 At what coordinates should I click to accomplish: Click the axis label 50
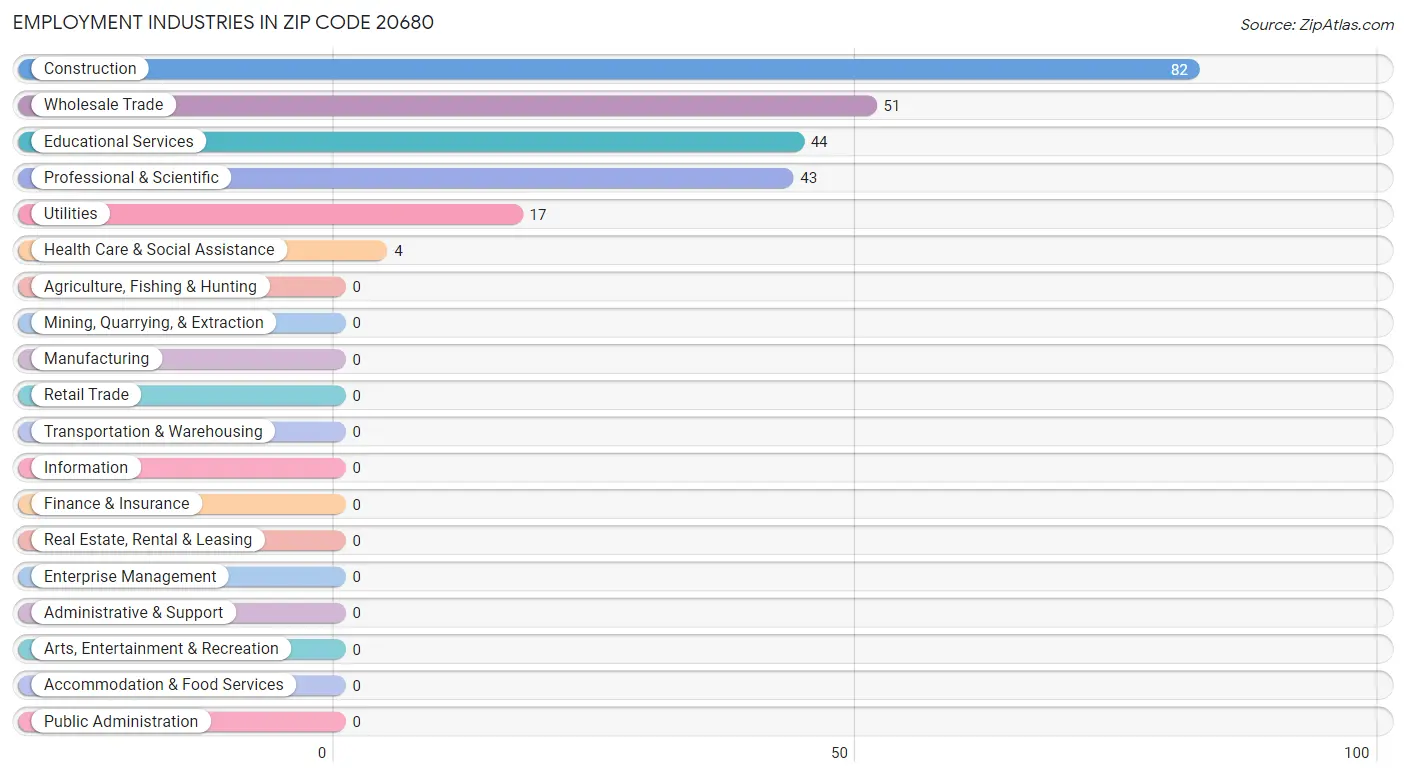(x=840, y=753)
